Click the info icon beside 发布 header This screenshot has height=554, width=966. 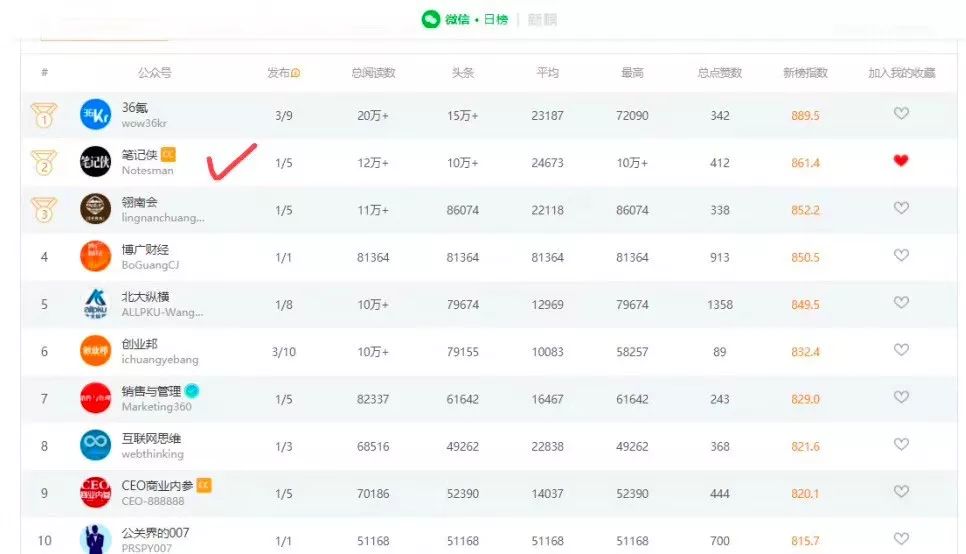pyautogui.click(x=296, y=73)
